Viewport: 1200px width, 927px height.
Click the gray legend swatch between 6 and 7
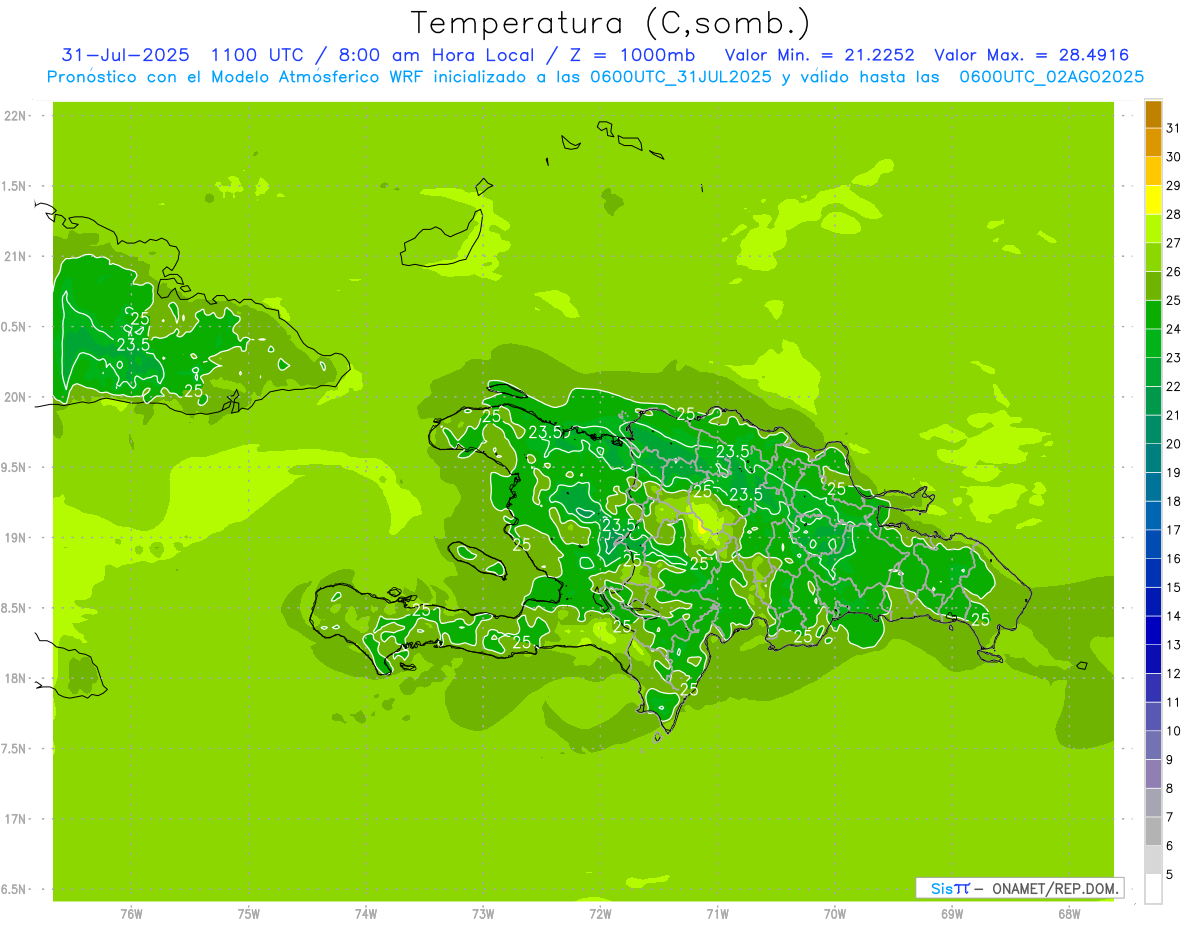(1153, 831)
